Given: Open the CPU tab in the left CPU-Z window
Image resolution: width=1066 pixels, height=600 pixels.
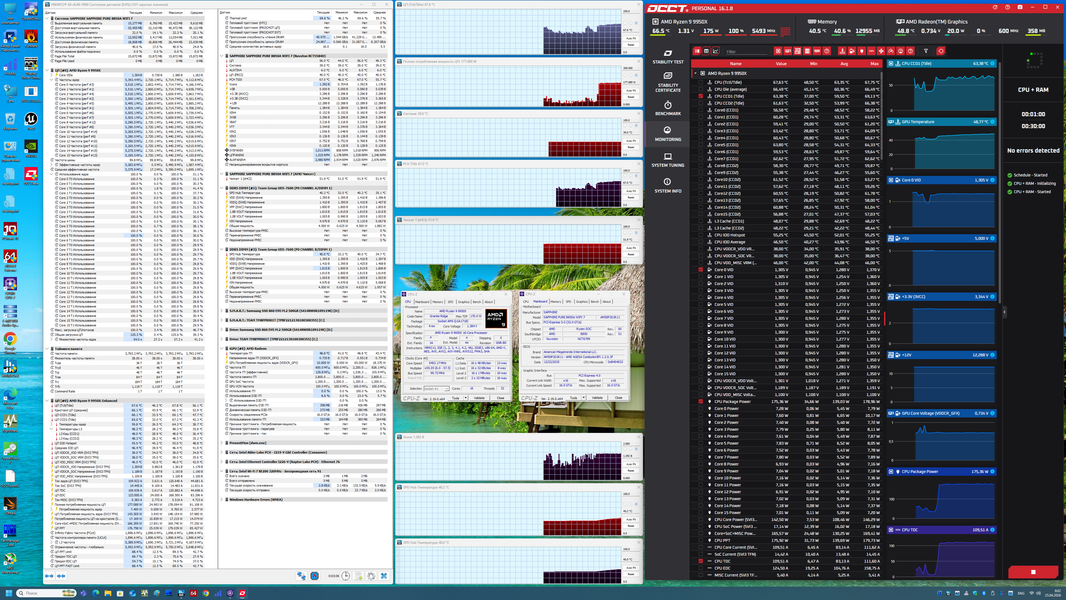Looking at the screenshot, I should (x=408, y=302).
